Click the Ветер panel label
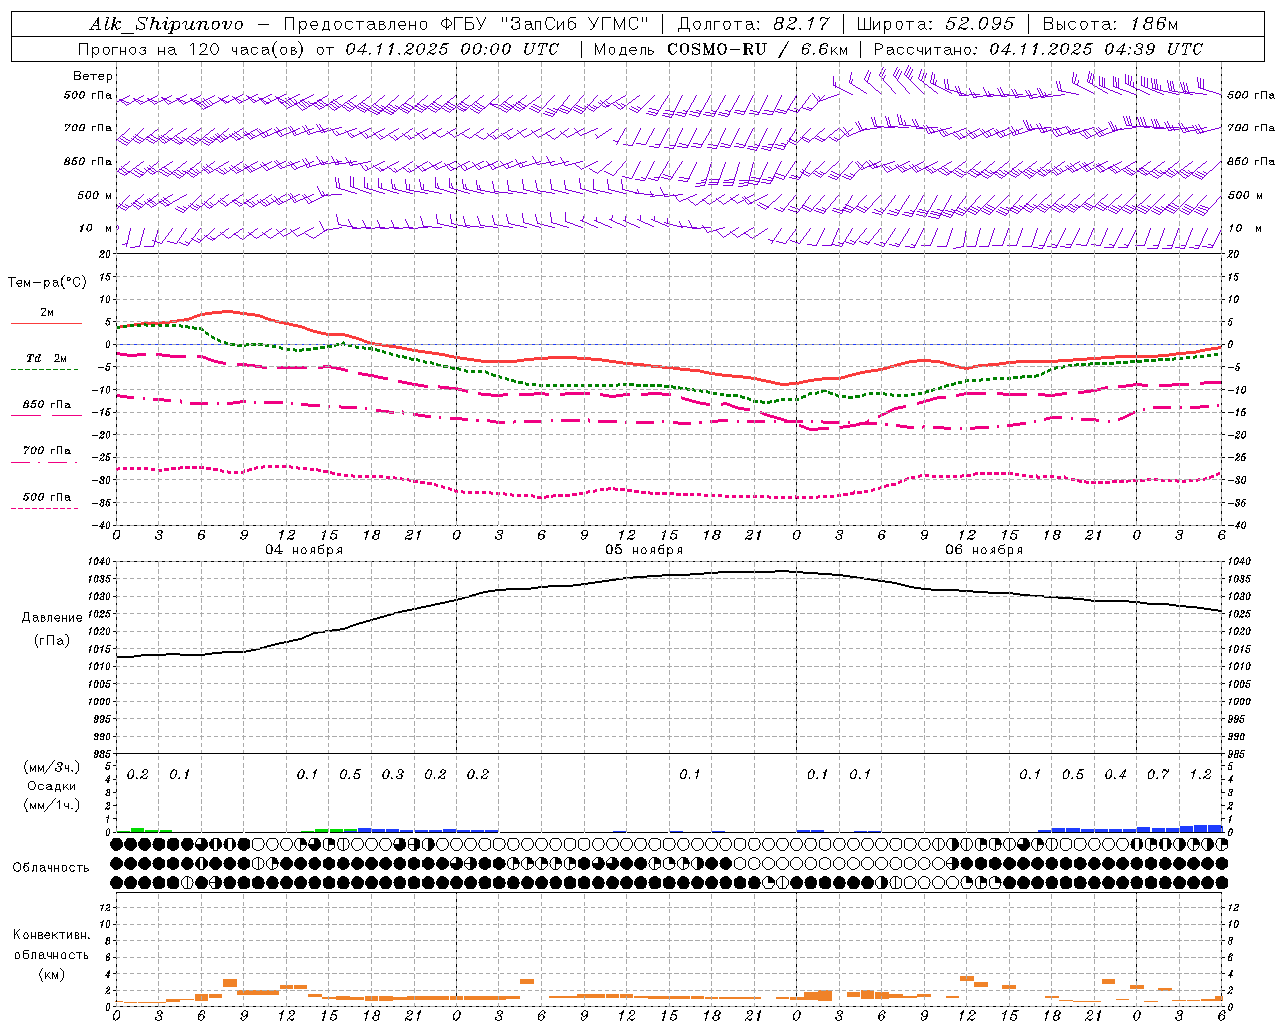The height and width of the screenshot is (1024, 1280). point(93,76)
